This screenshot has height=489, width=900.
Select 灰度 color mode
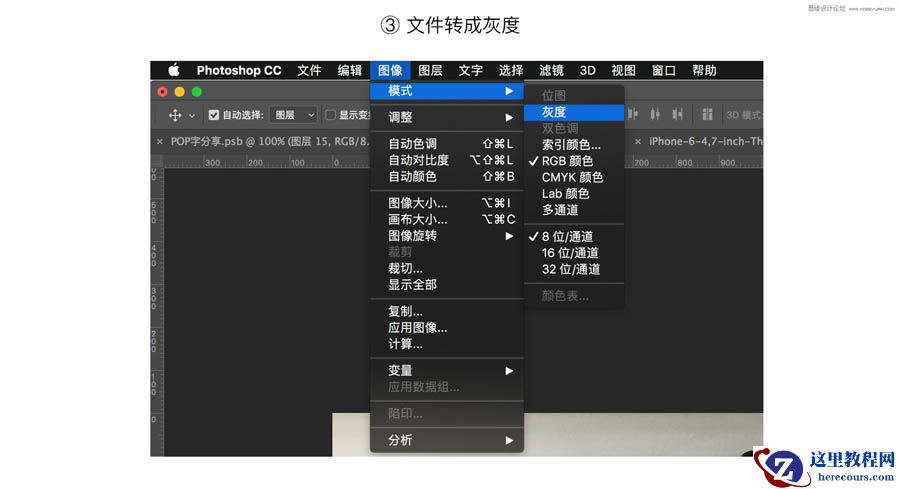pos(573,112)
